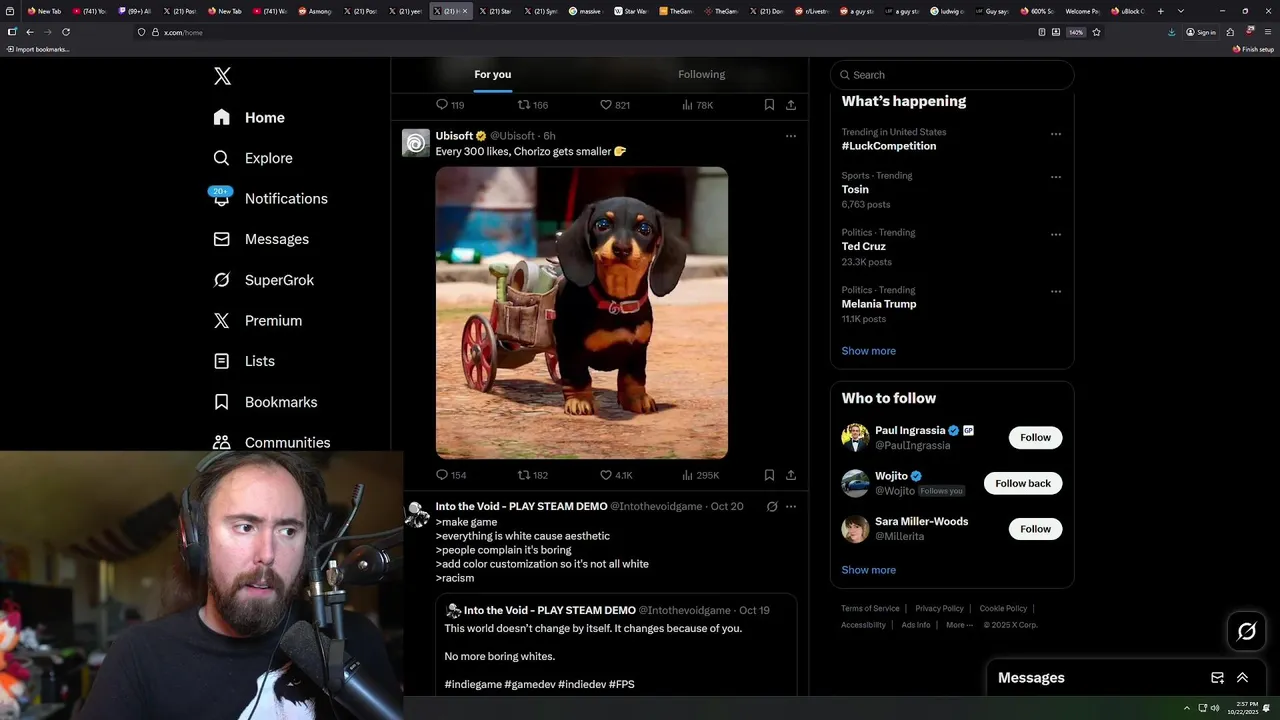
Task: Switch to the For you tab
Action: (x=493, y=74)
